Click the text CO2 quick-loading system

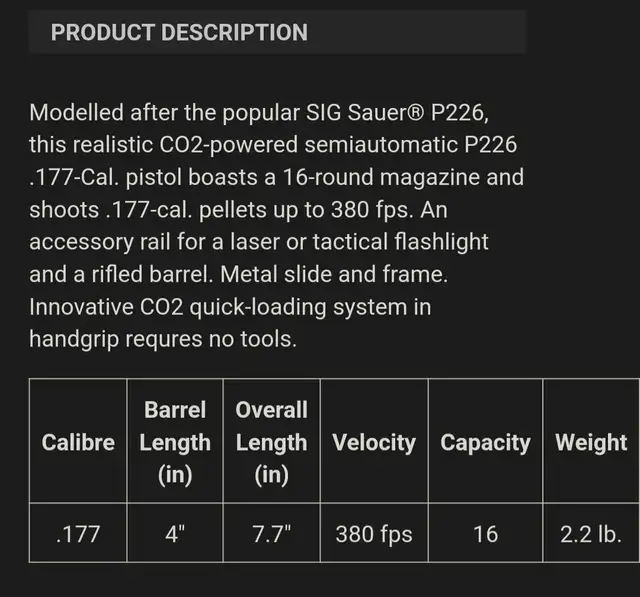(x=273, y=307)
